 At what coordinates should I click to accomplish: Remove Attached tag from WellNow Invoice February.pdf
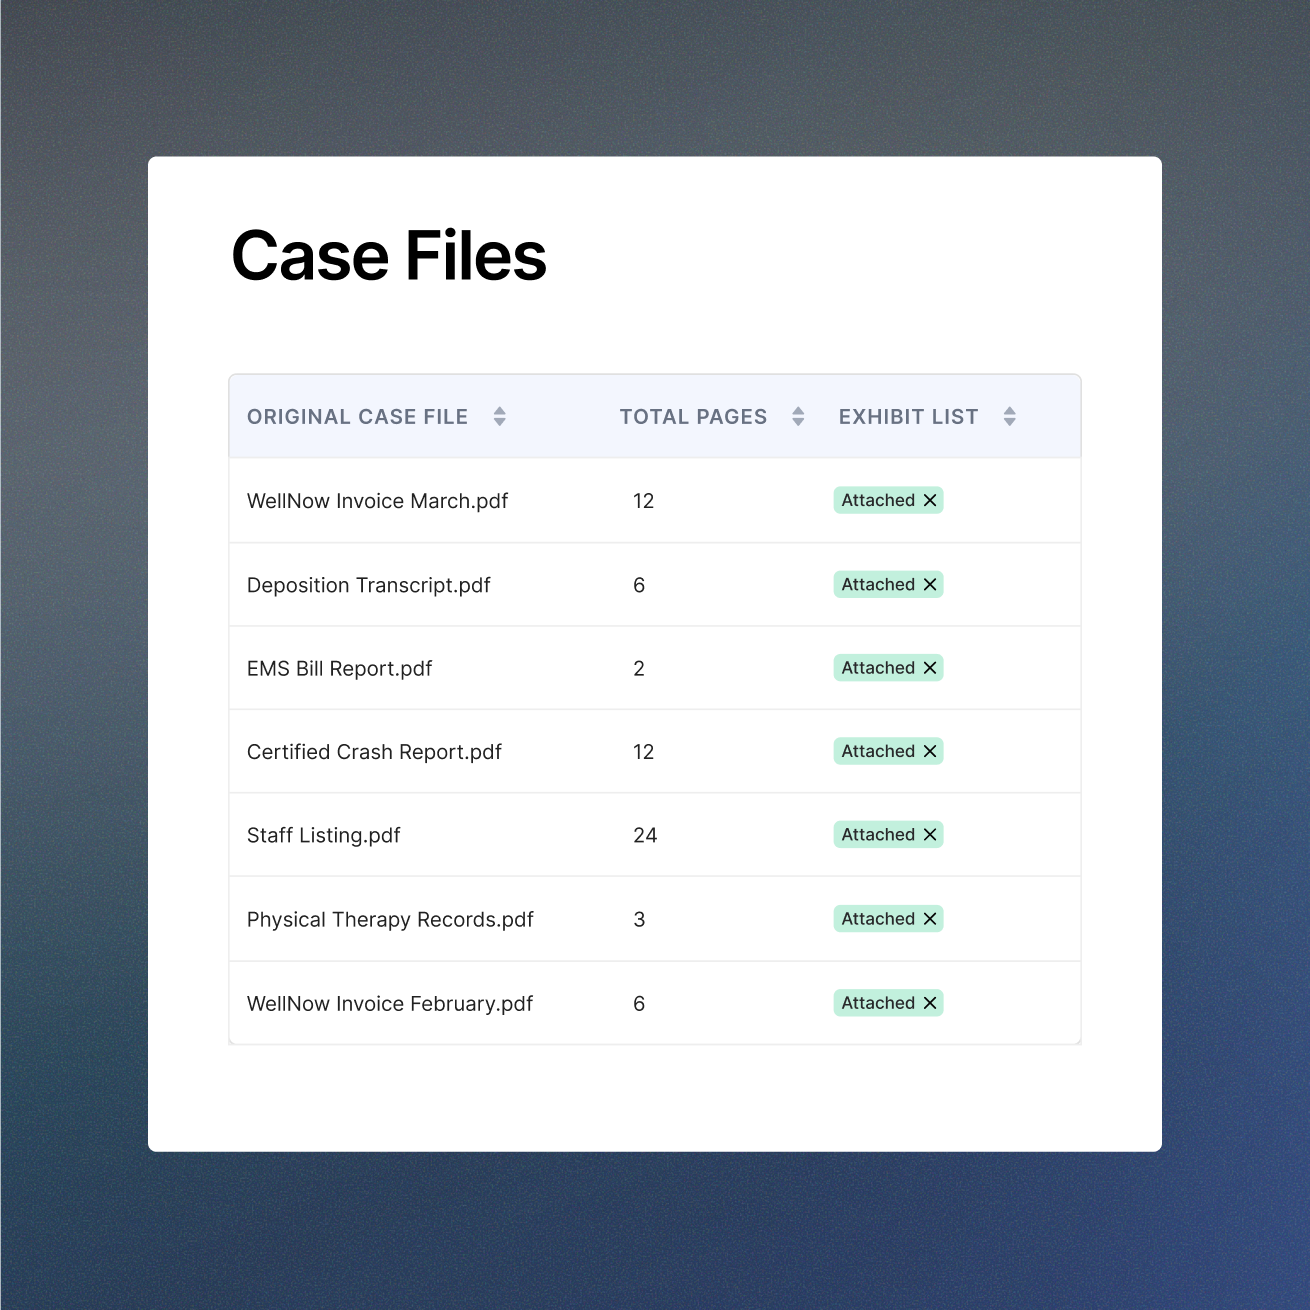930,1003
